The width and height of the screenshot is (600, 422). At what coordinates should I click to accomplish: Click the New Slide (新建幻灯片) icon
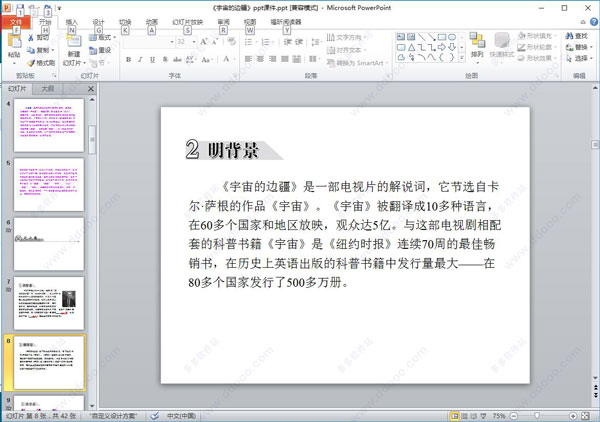tap(74, 42)
